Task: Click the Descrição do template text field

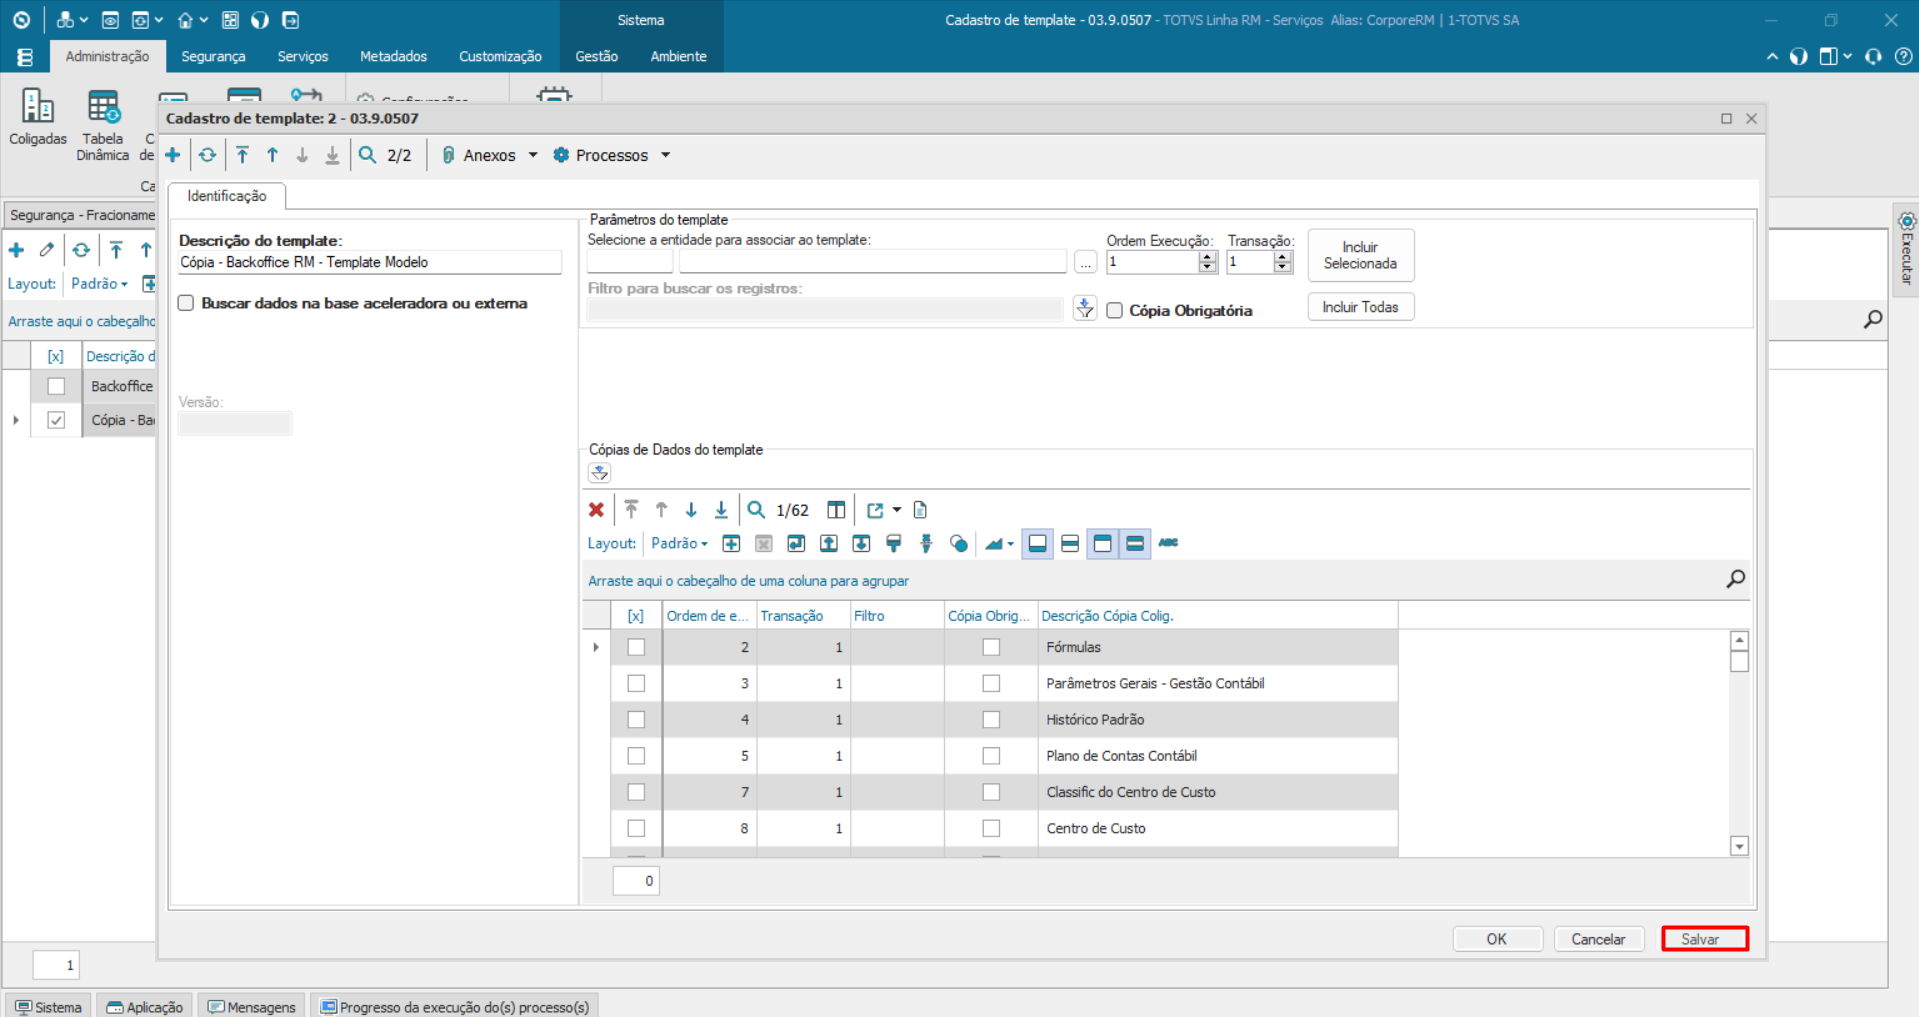Action: [369, 262]
